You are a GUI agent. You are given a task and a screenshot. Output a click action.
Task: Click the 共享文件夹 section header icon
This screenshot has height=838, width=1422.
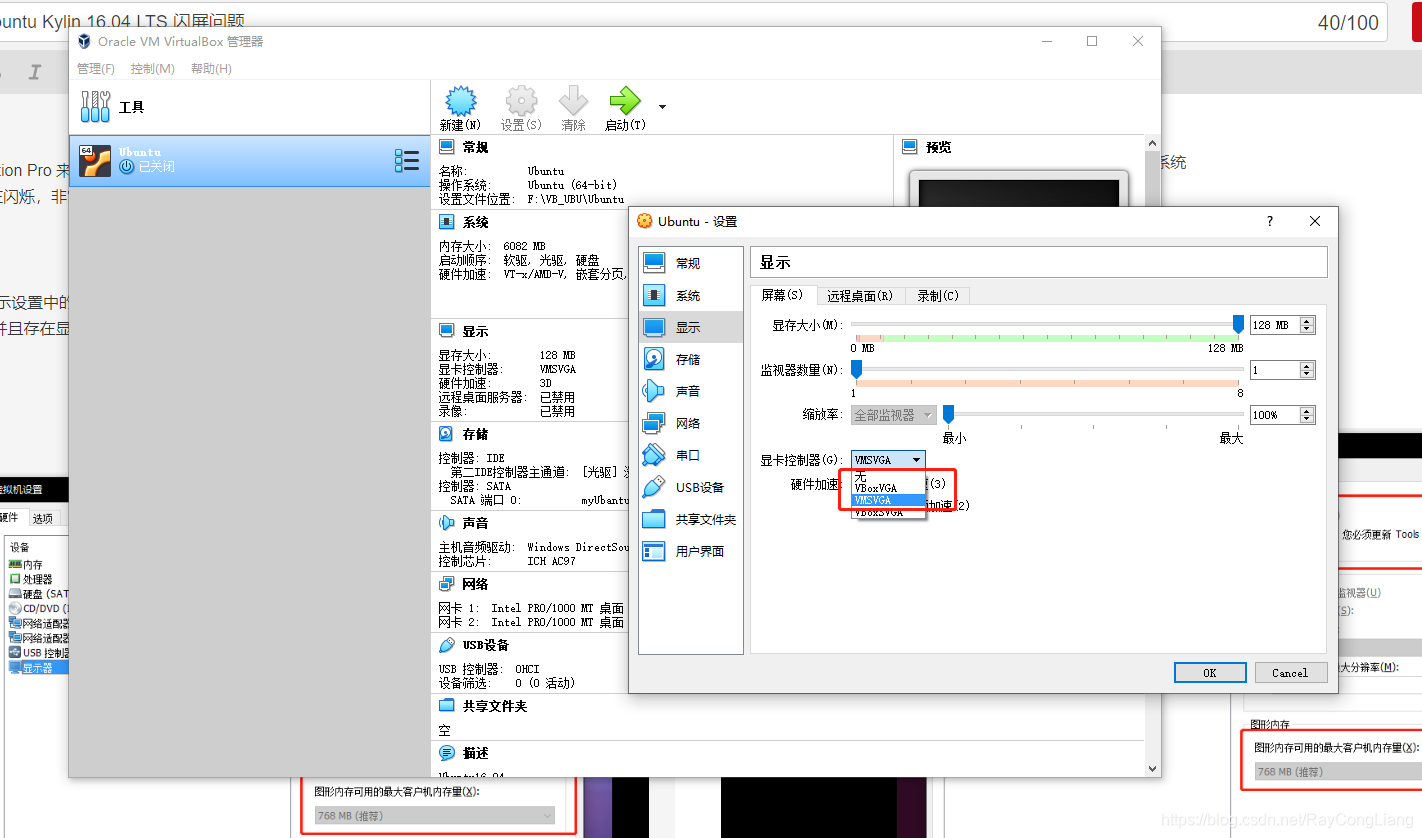(x=446, y=706)
